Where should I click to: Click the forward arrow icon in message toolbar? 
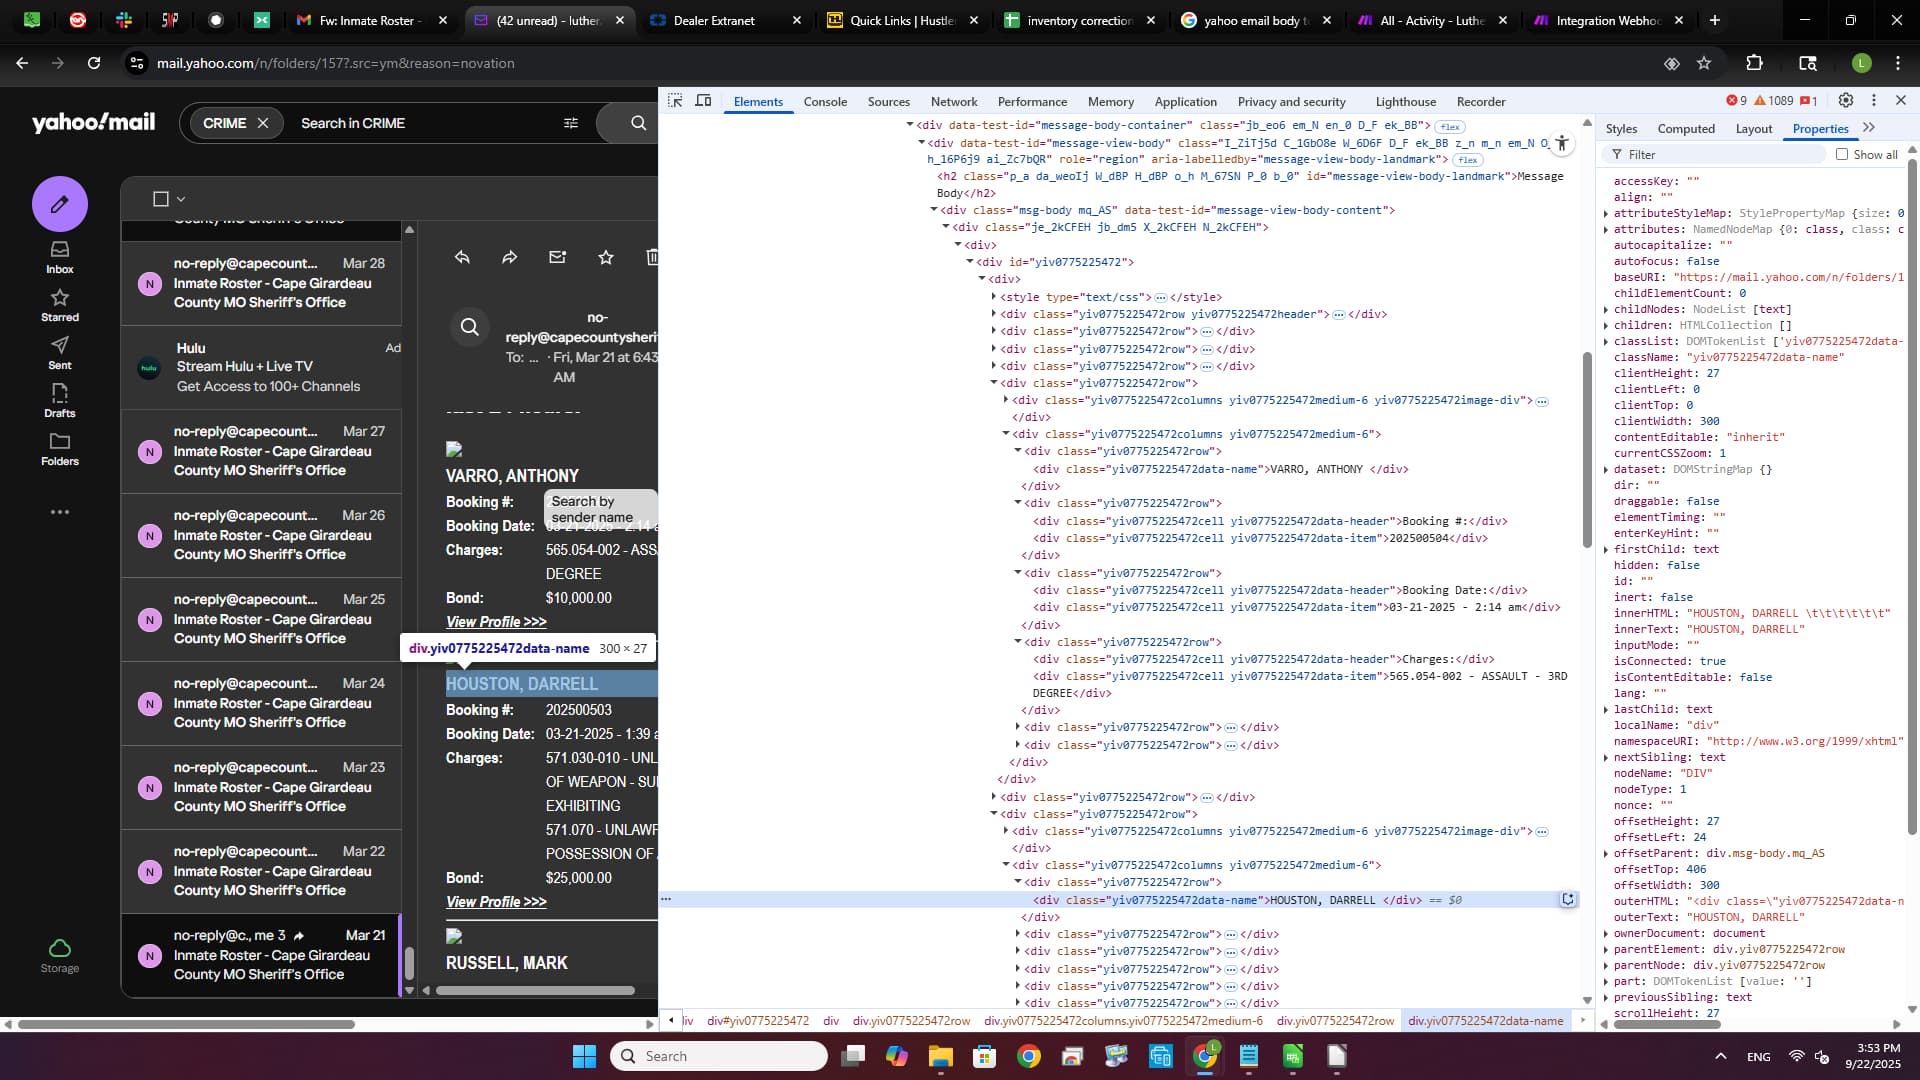[x=510, y=257]
